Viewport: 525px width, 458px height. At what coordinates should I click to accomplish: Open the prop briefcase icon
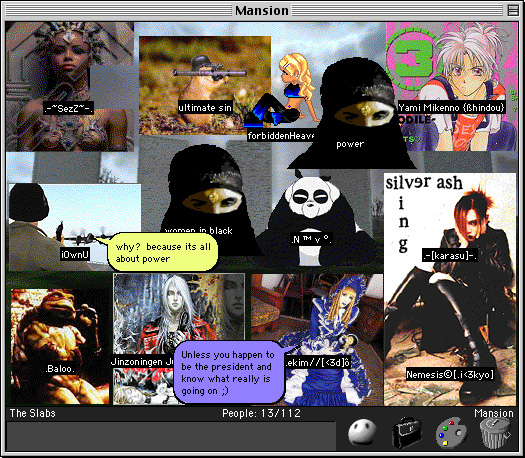[x=406, y=433]
